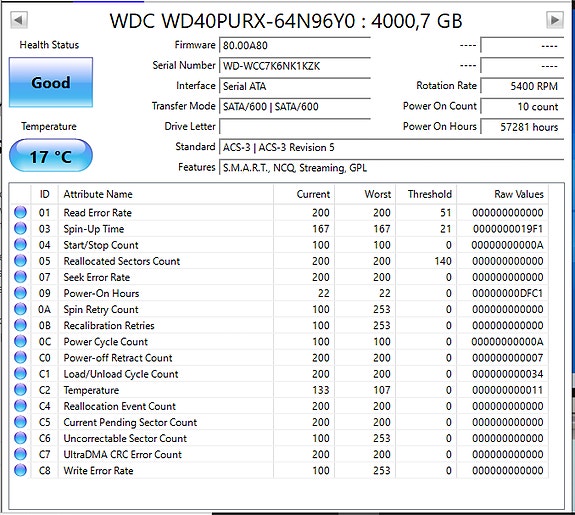Click status circle beside Temperature attribute
The height and width of the screenshot is (515, 575).
click(21, 390)
